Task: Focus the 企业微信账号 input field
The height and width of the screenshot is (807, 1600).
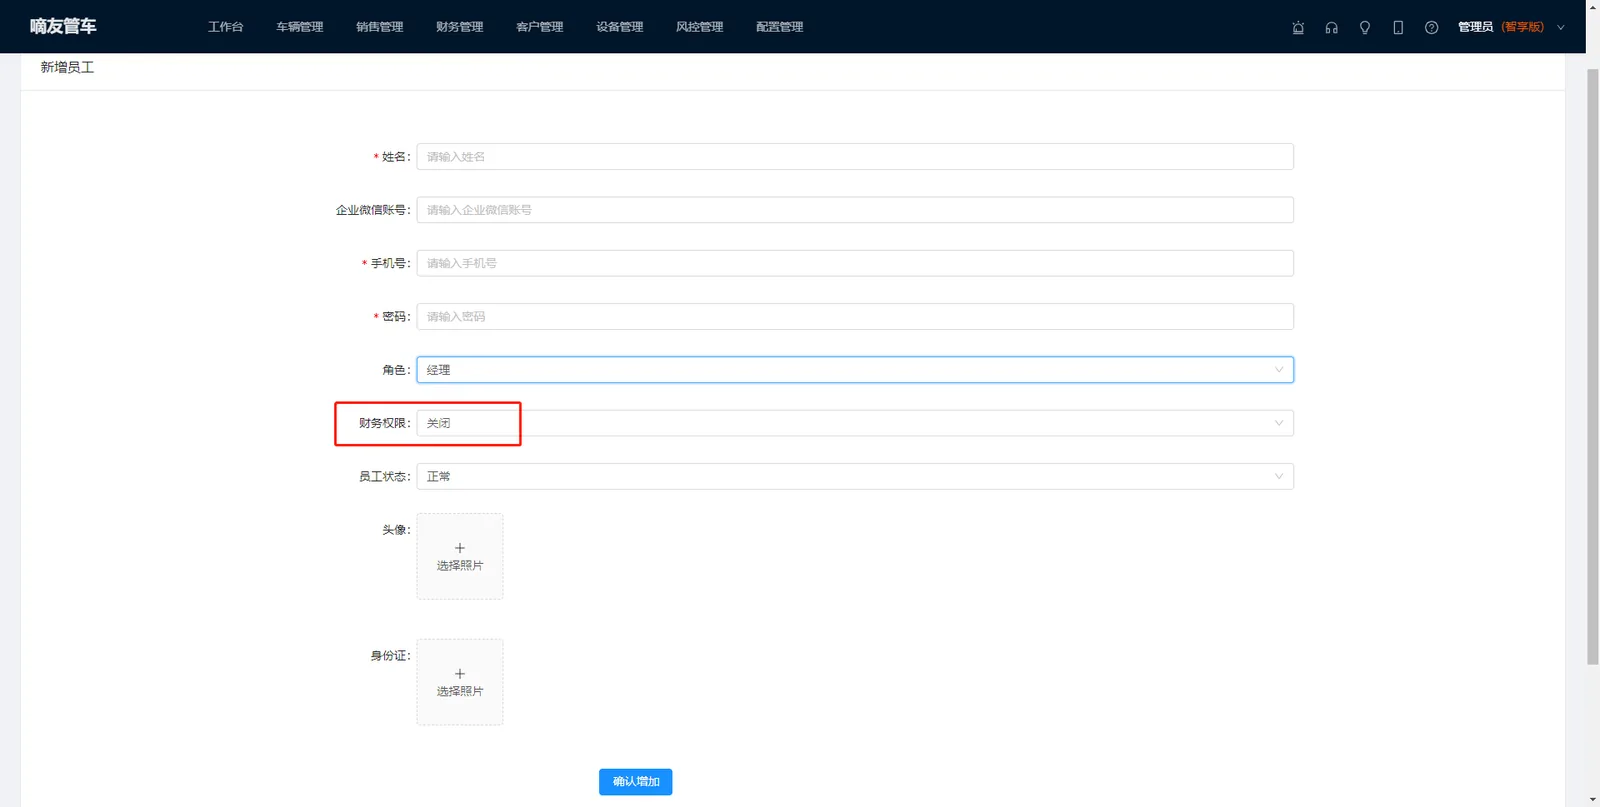Action: [x=855, y=210]
